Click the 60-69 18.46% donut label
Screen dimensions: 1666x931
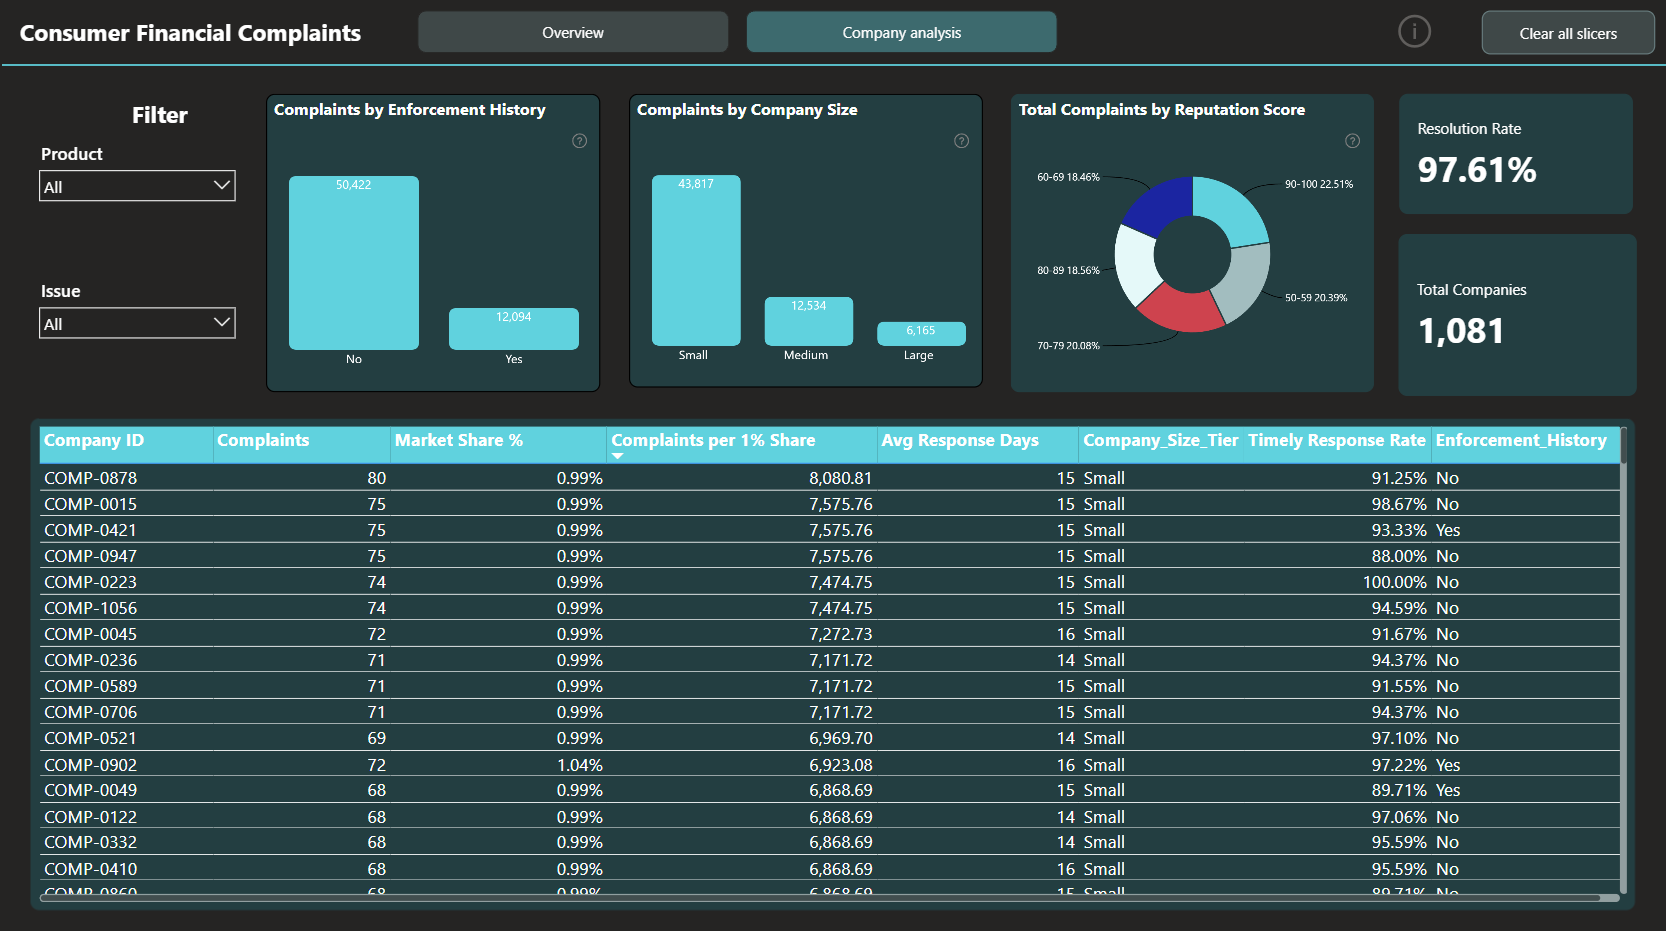1068,177
